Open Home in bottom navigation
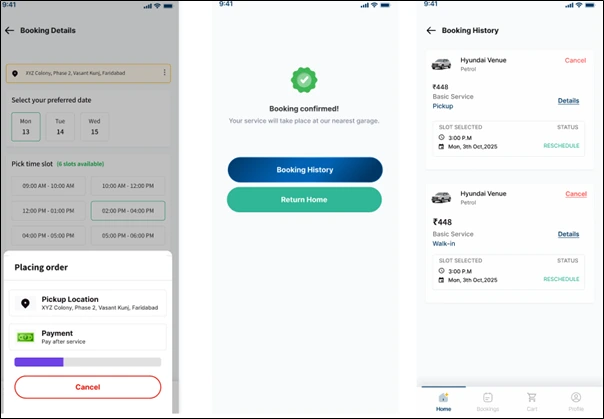The width and height of the screenshot is (604, 419). coord(443,402)
